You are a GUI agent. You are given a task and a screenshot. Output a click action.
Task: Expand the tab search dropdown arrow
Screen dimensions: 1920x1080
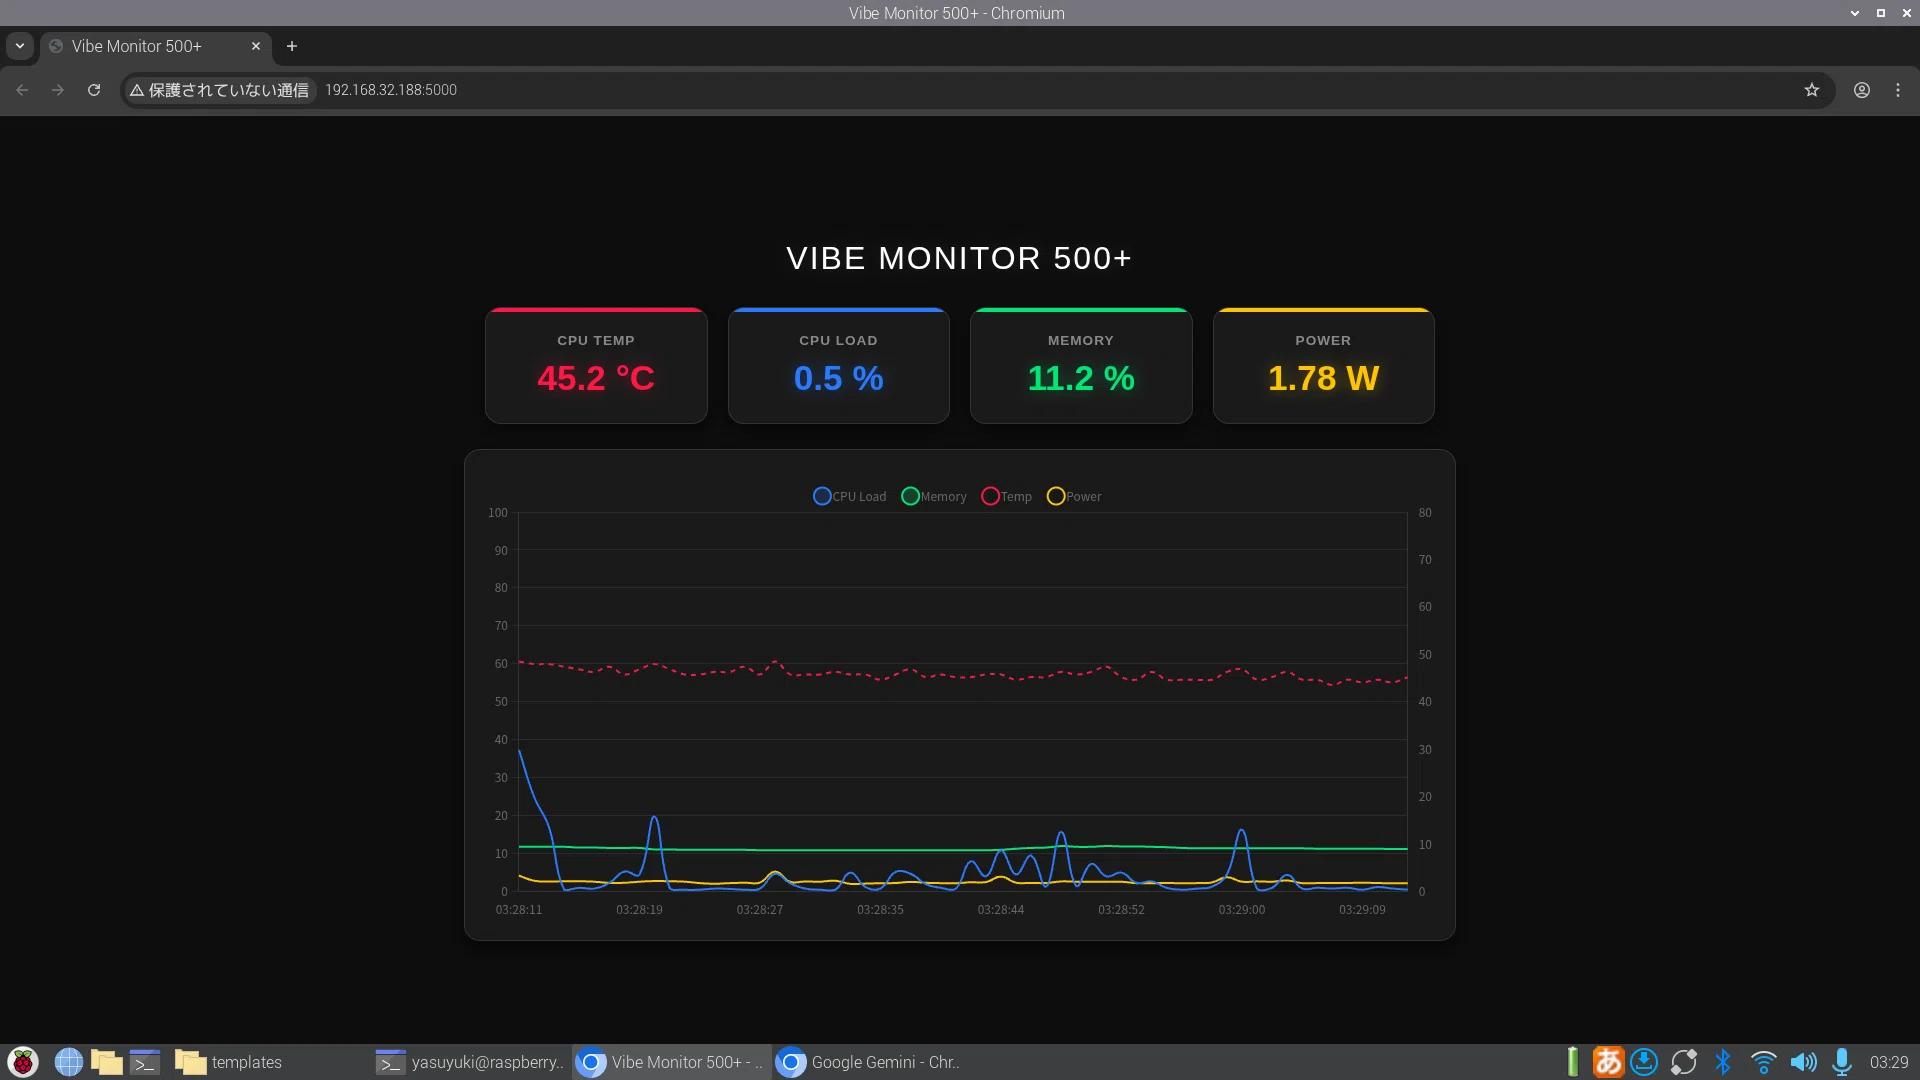[20, 46]
